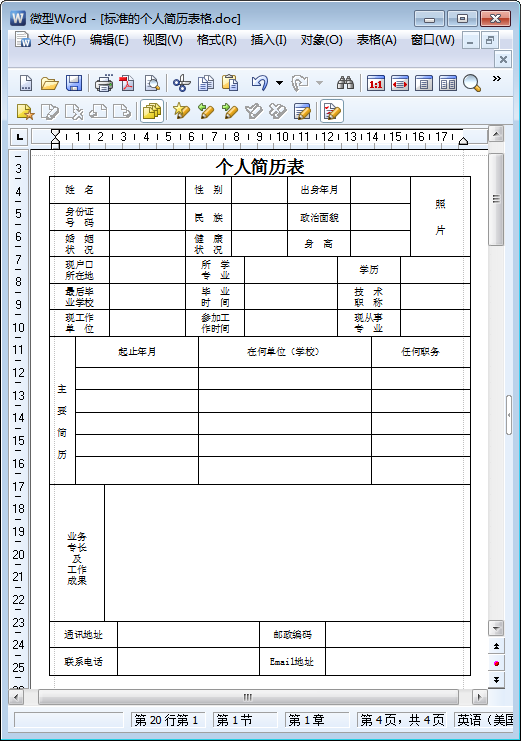The image size is (521, 741).
Task: Jump to next page button
Action: [x=496, y=680]
